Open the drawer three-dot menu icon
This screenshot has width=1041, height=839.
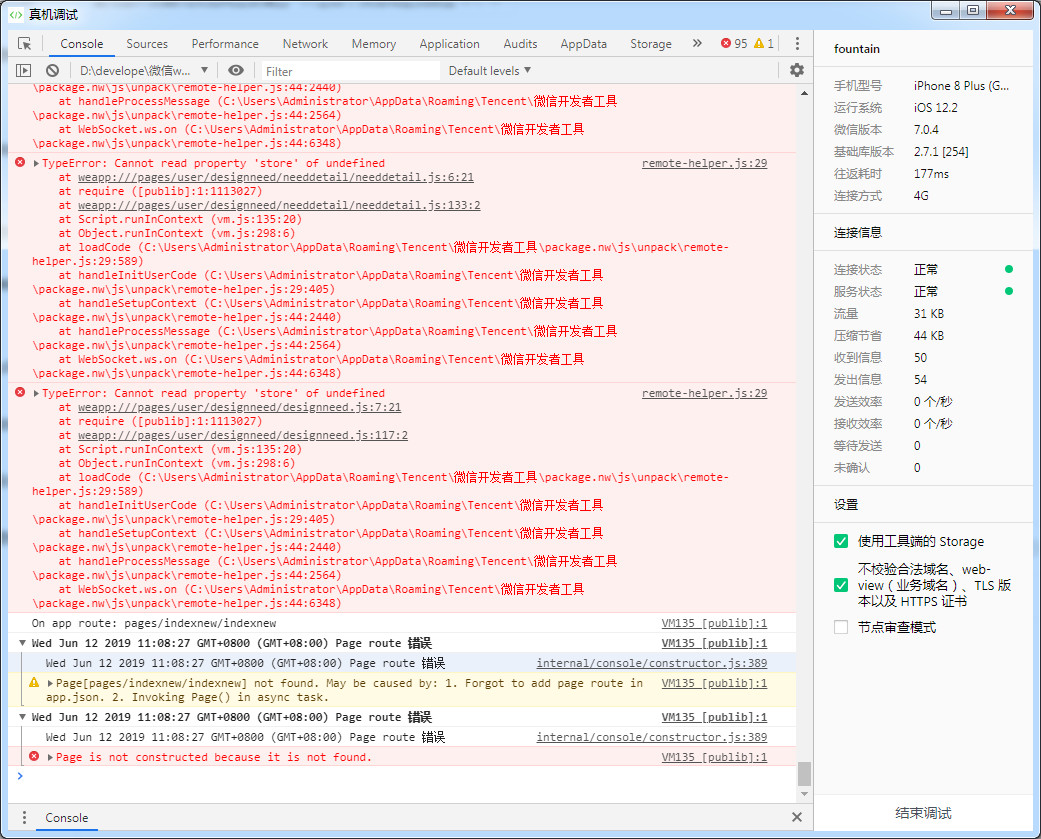coord(25,817)
